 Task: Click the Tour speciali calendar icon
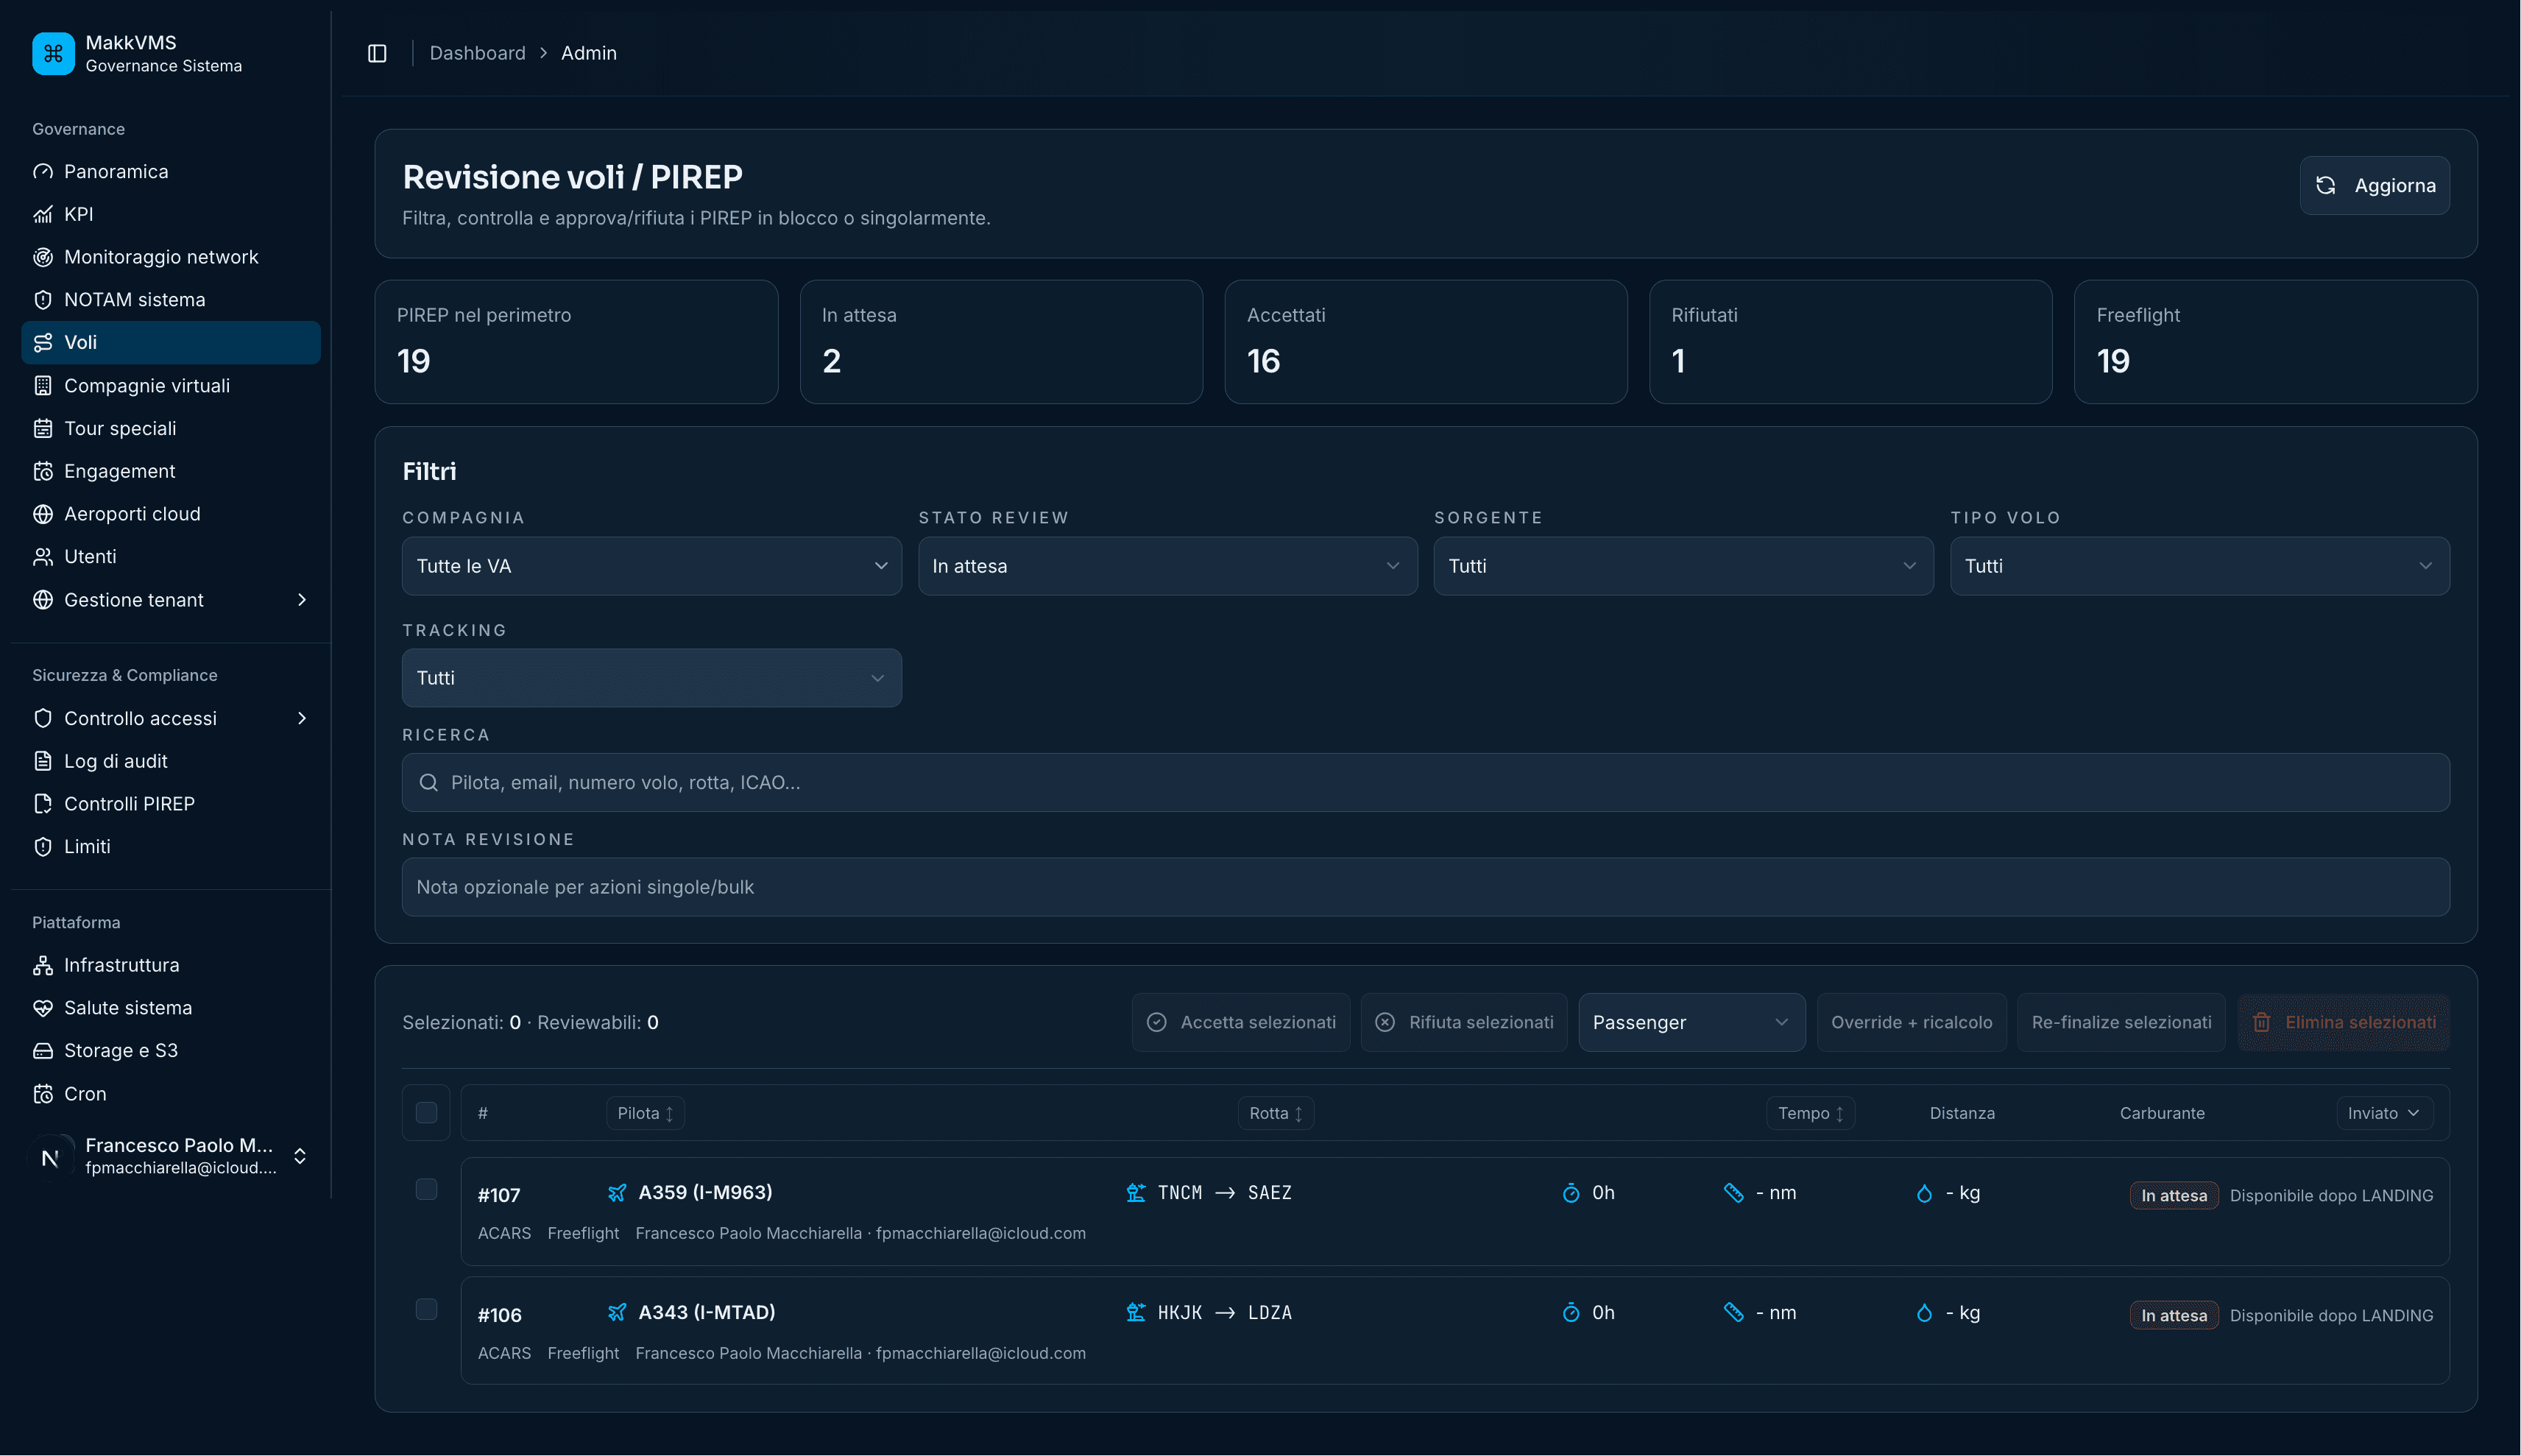coord(43,428)
